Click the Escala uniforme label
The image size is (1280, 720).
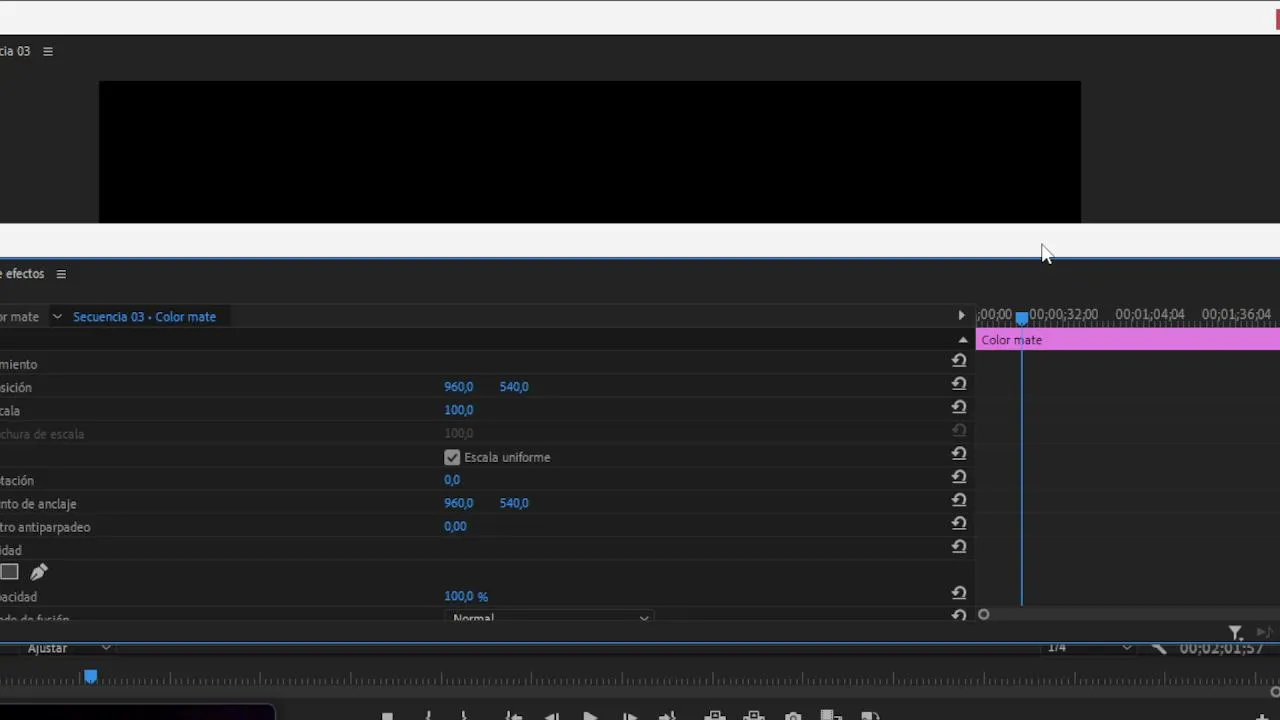click(507, 457)
